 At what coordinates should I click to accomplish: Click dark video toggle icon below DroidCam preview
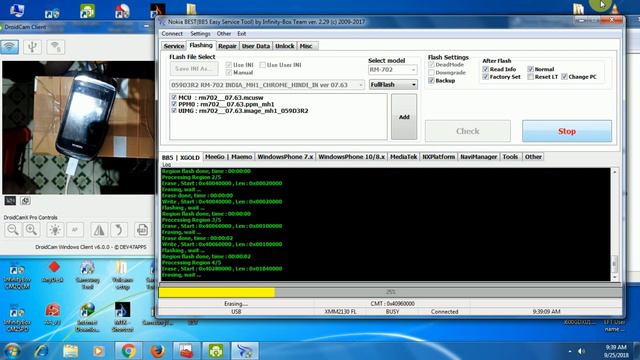click(10, 200)
